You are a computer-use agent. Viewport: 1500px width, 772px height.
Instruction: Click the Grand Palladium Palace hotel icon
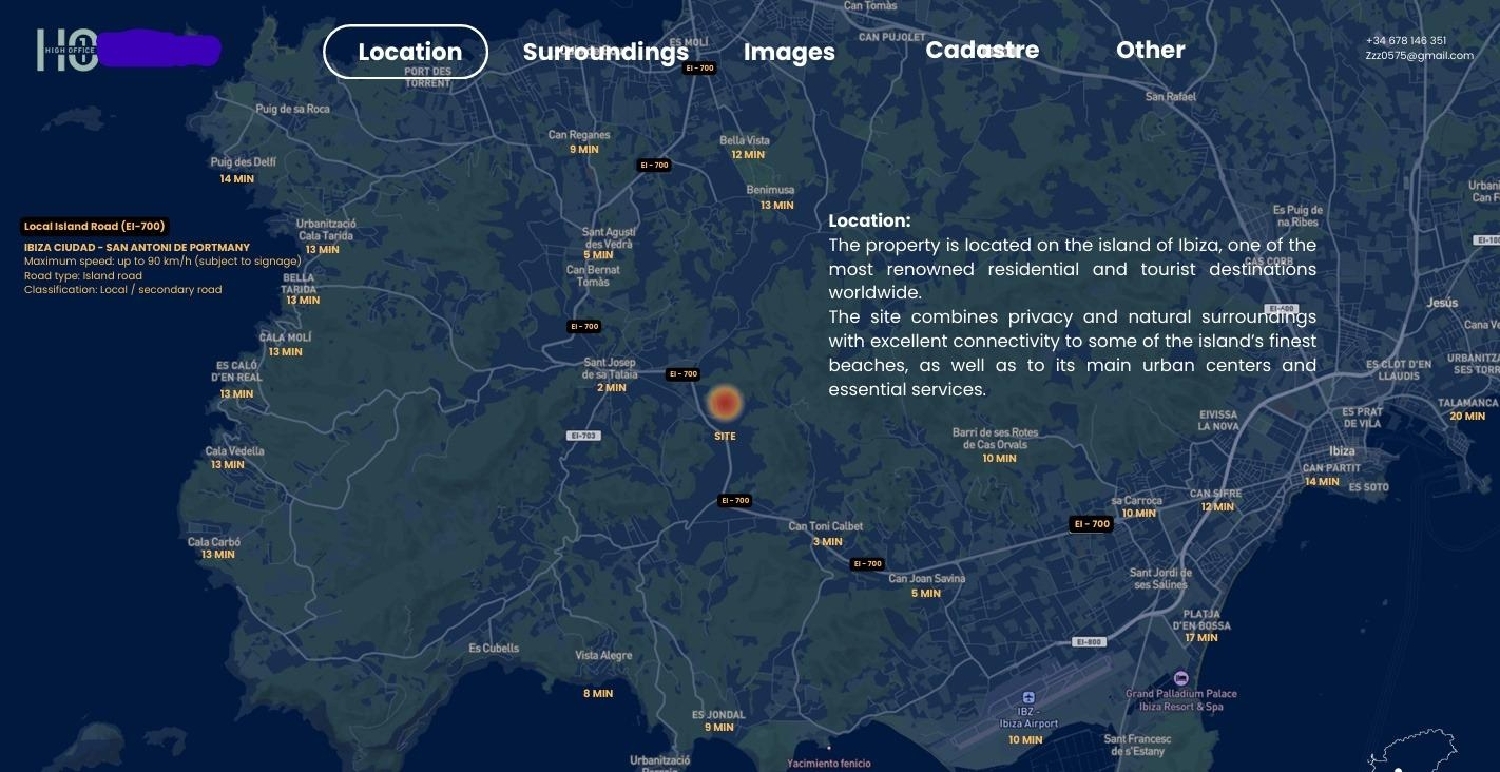click(x=1180, y=679)
